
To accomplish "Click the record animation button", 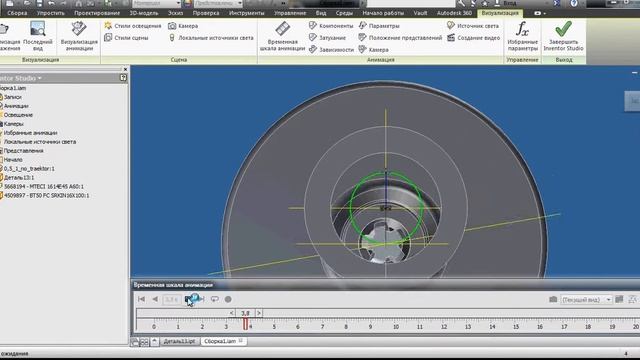I will pos(228,299).
